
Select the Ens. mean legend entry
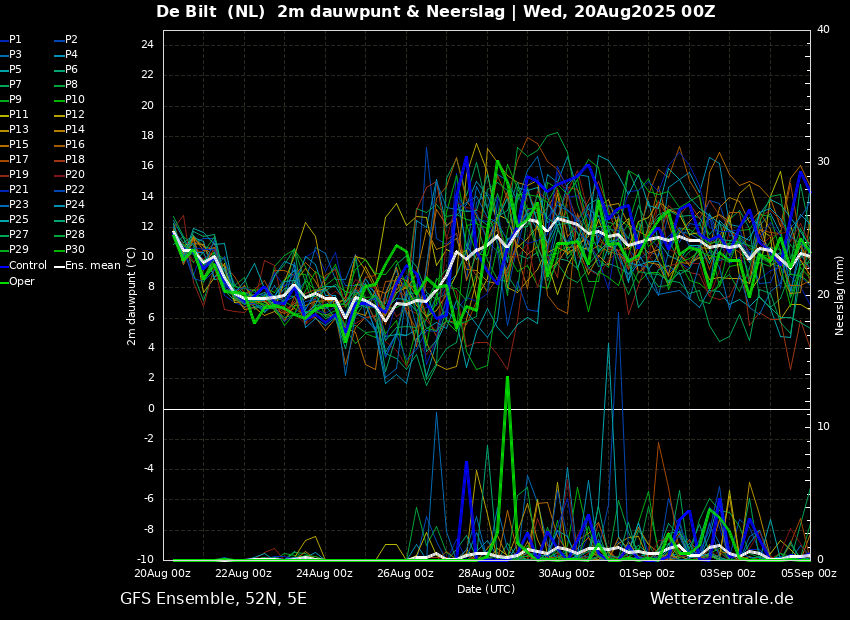(92, 266)
